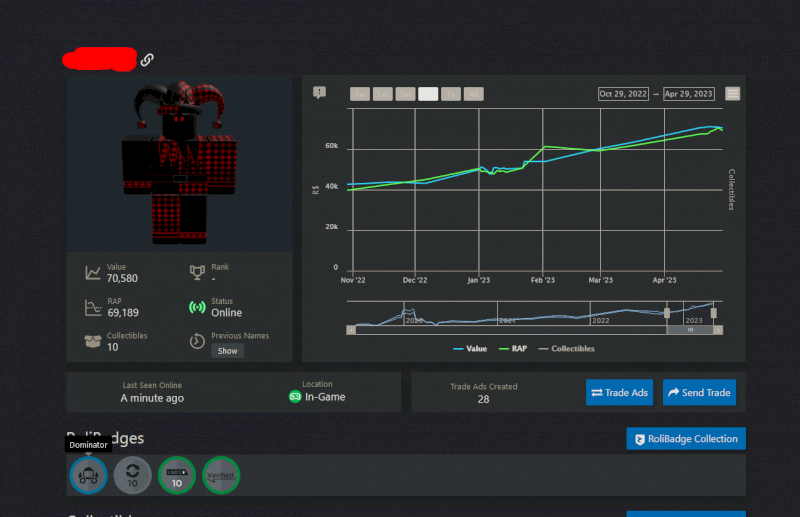
Task: Copy profile link via chain icon
Action: pyautogui.click(x=147, y=60)
